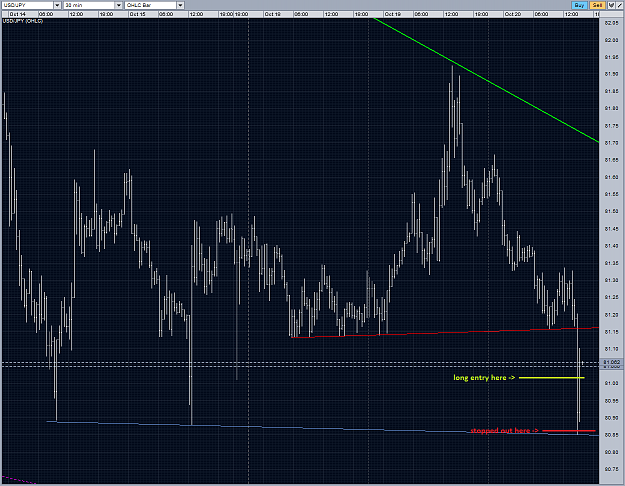Select the yellow long entry marker line
The width and height of the screenshot is (625, 486).
[552, 378]
